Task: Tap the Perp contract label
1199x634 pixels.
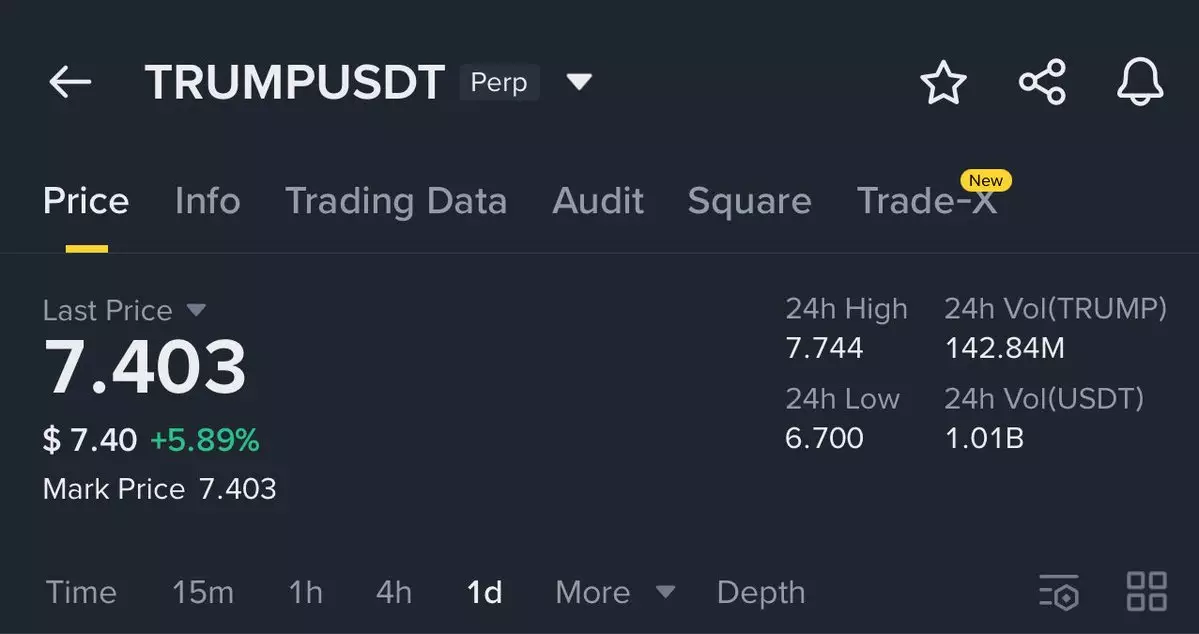Action: coord(499,82)
